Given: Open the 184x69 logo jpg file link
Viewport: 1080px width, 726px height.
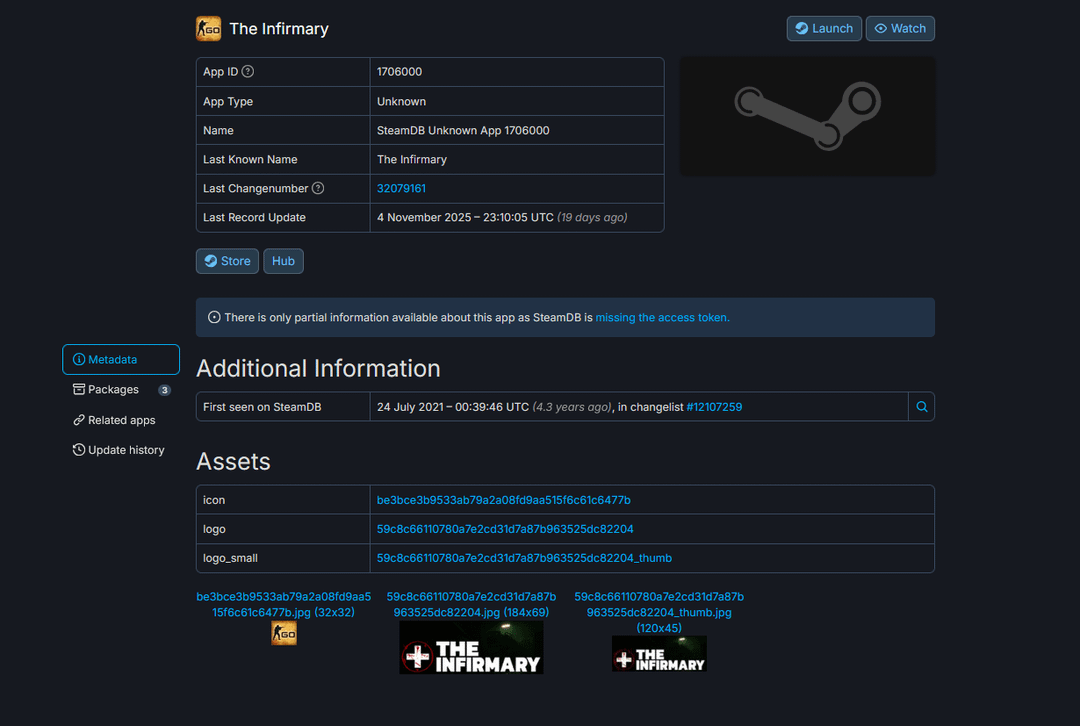Looking at the screenshot, I should (x=471, y=604).
